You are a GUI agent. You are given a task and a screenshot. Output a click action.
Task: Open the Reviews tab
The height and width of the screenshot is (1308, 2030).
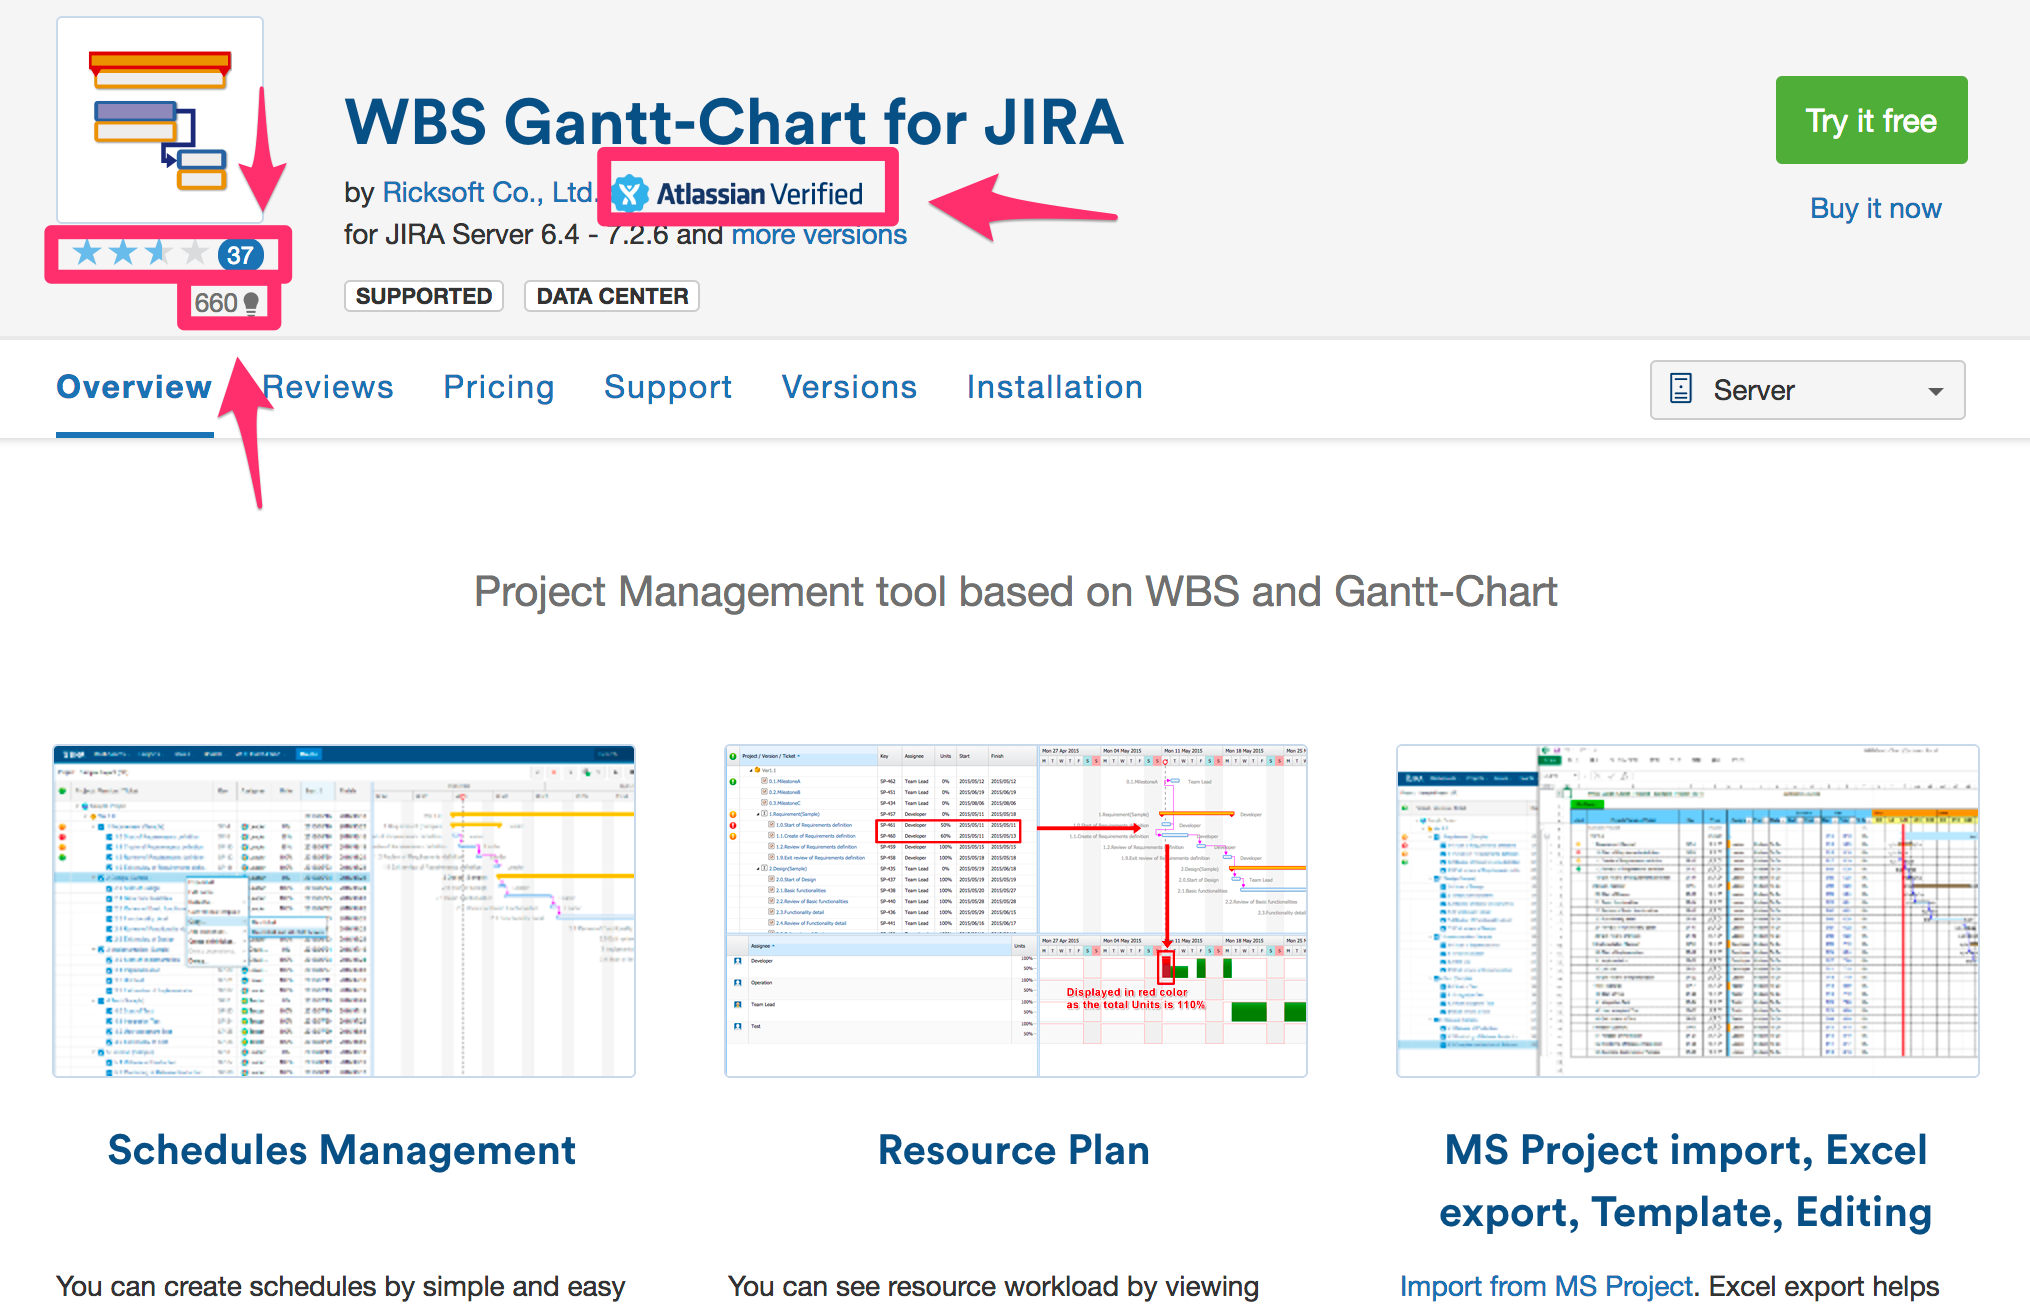coord(328,387)
